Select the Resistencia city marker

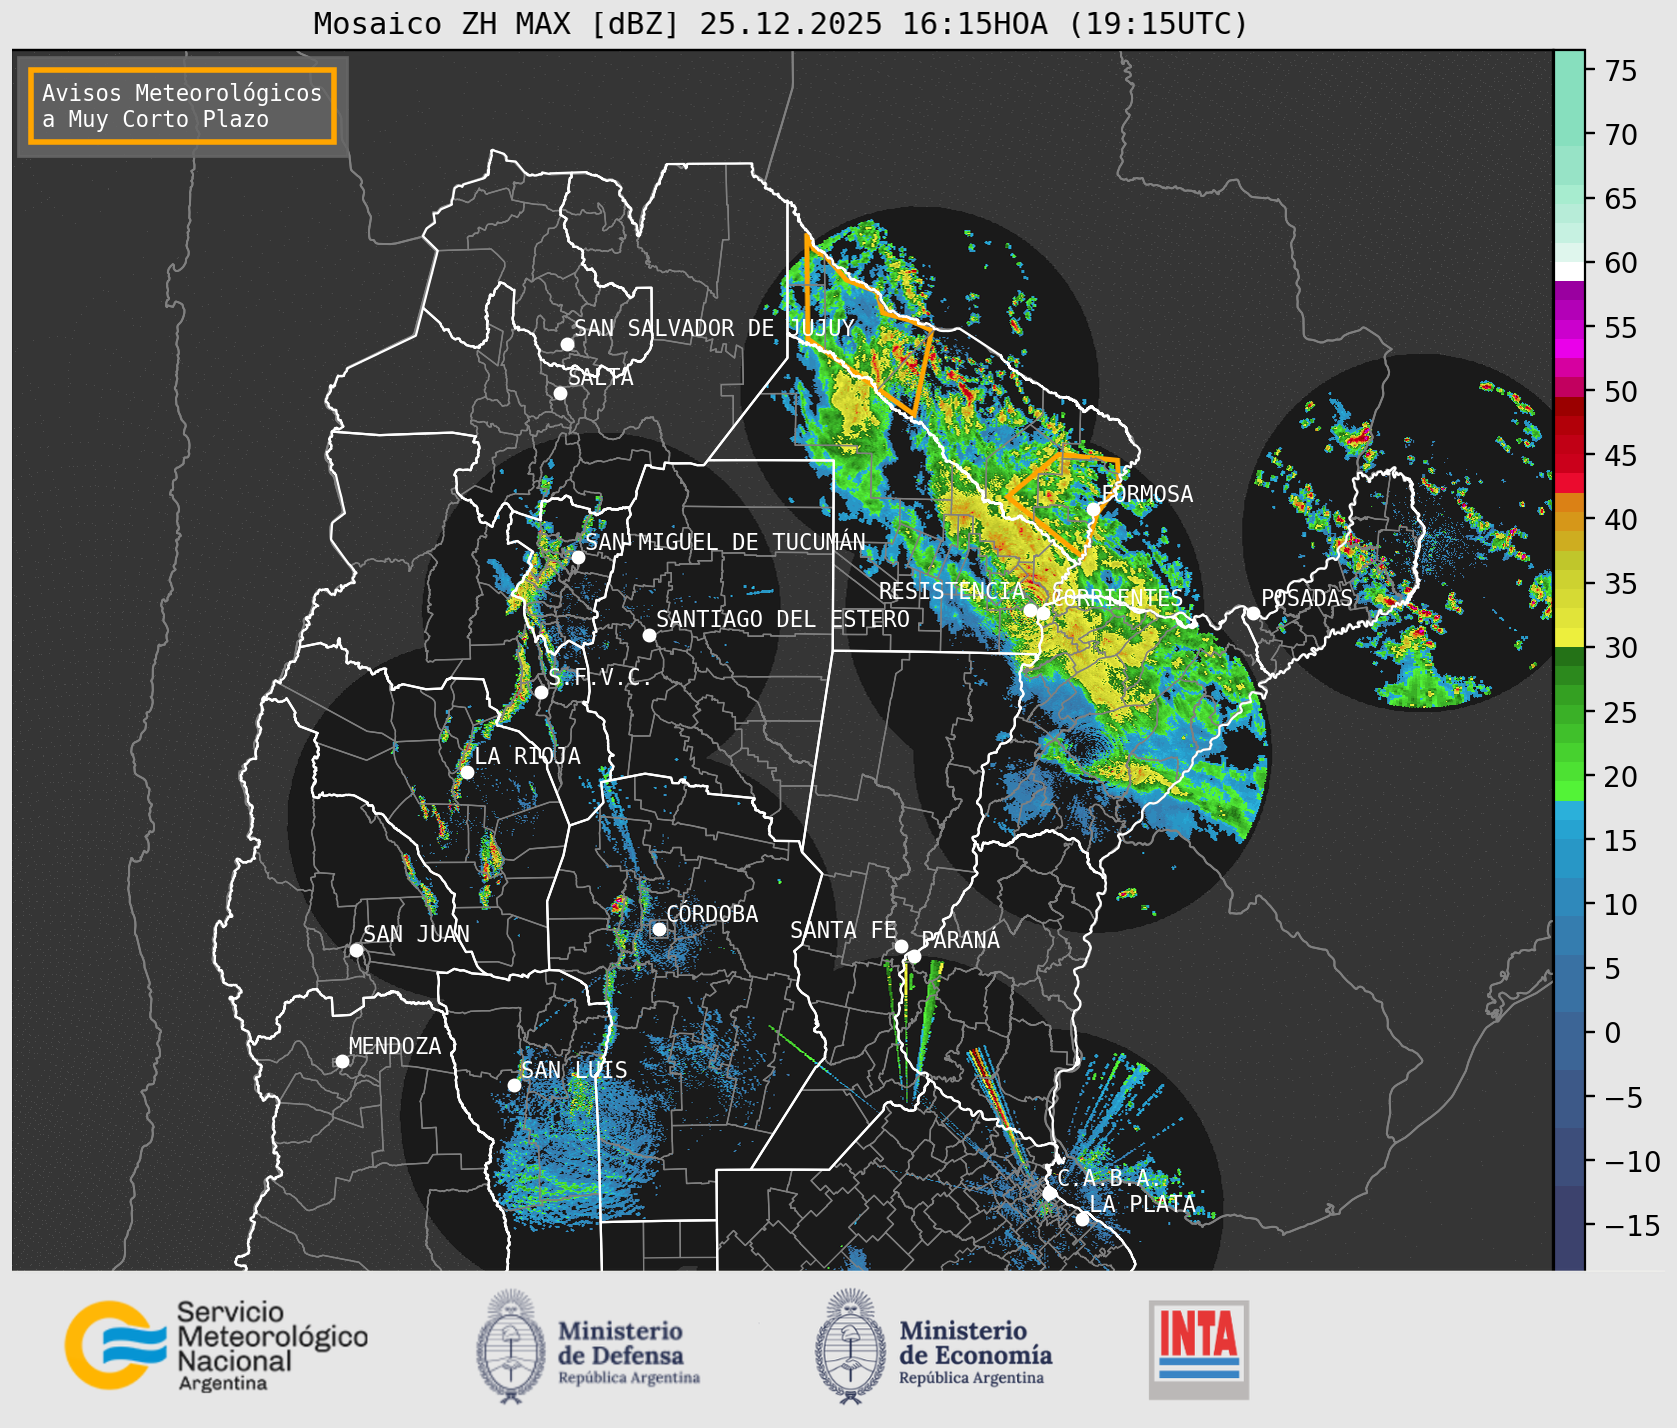coord(1030,610)
